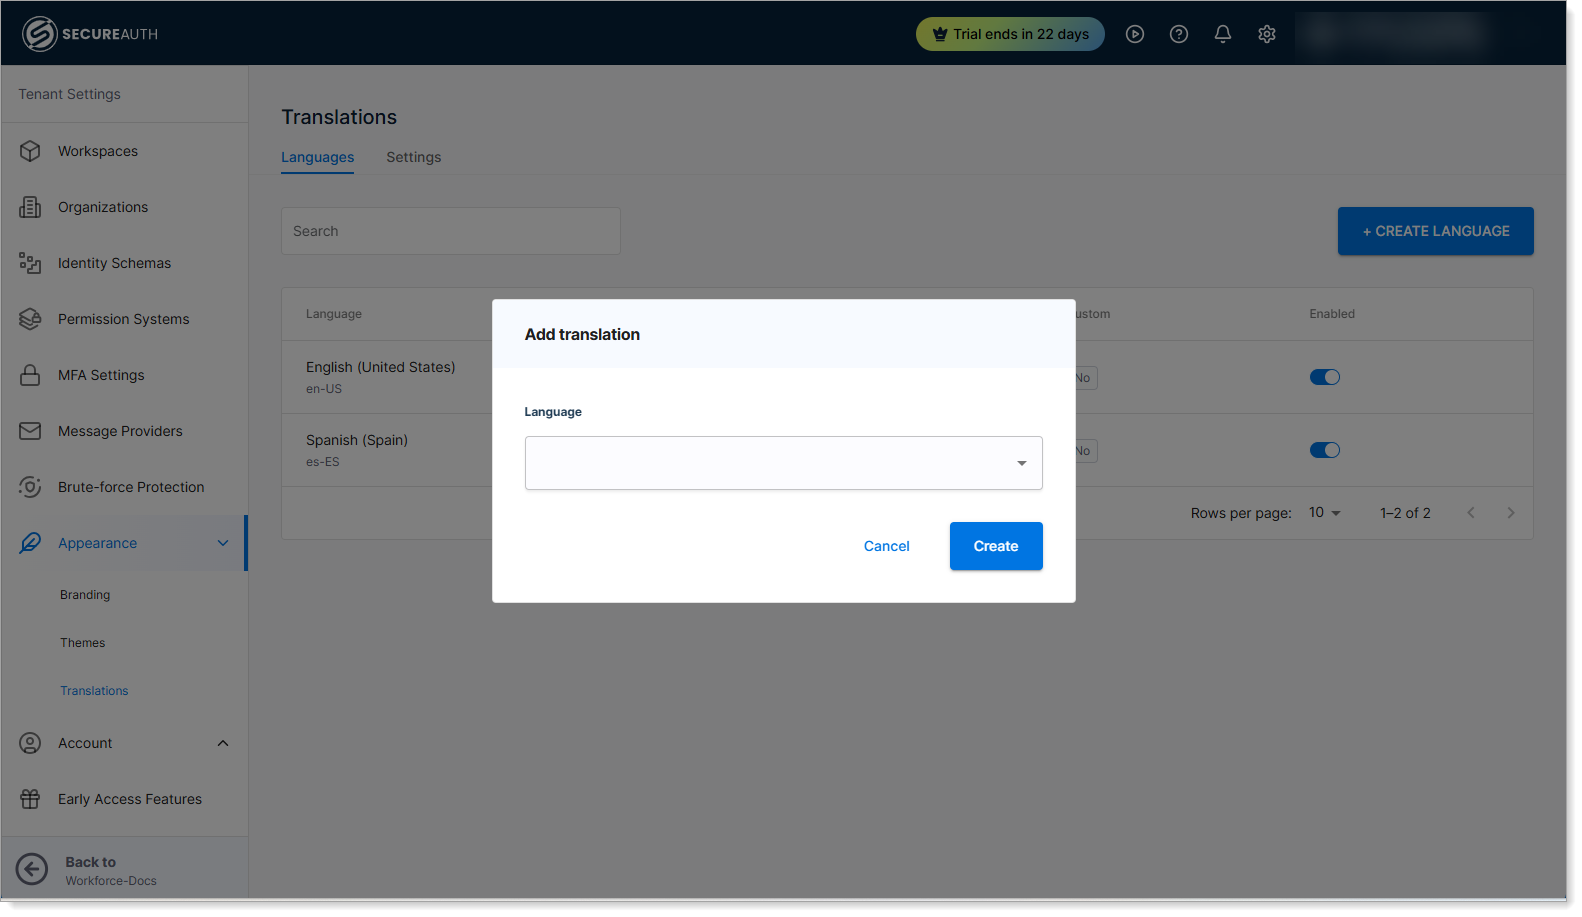
Task: Open the Language dropdown in dialog
Action: click(783, 463)
